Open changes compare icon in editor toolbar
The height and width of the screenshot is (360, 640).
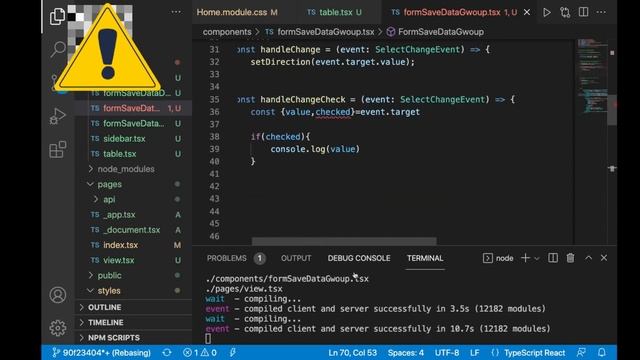click(565, 12)
